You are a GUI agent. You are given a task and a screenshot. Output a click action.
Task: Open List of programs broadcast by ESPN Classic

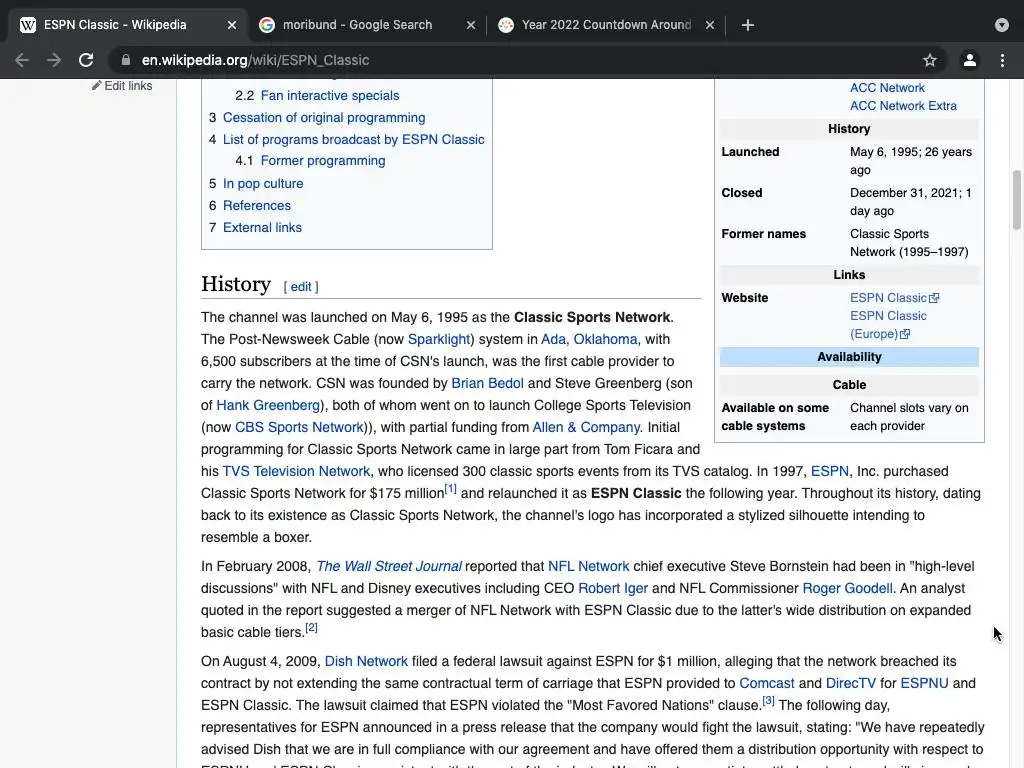353,139
